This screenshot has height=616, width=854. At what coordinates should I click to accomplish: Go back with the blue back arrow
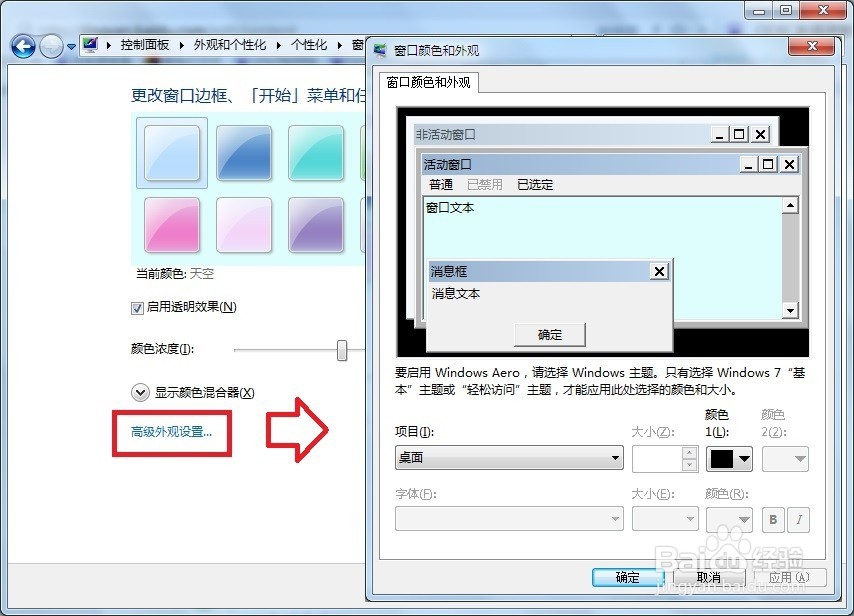[x=23, y=46]
